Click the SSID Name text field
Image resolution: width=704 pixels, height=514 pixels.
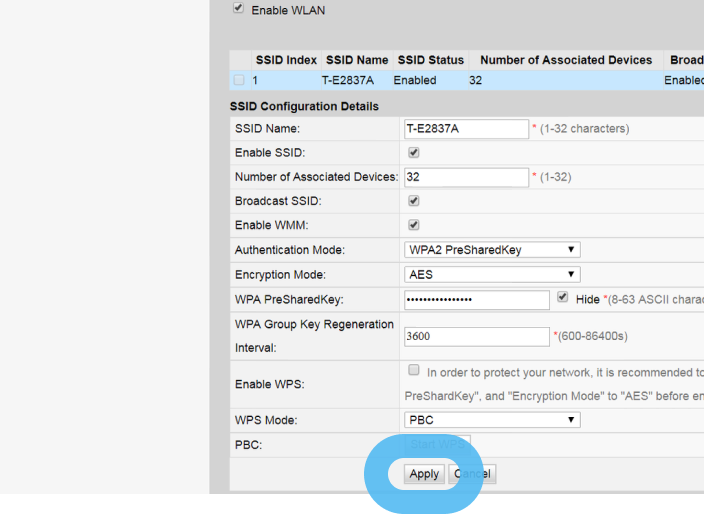466,129
